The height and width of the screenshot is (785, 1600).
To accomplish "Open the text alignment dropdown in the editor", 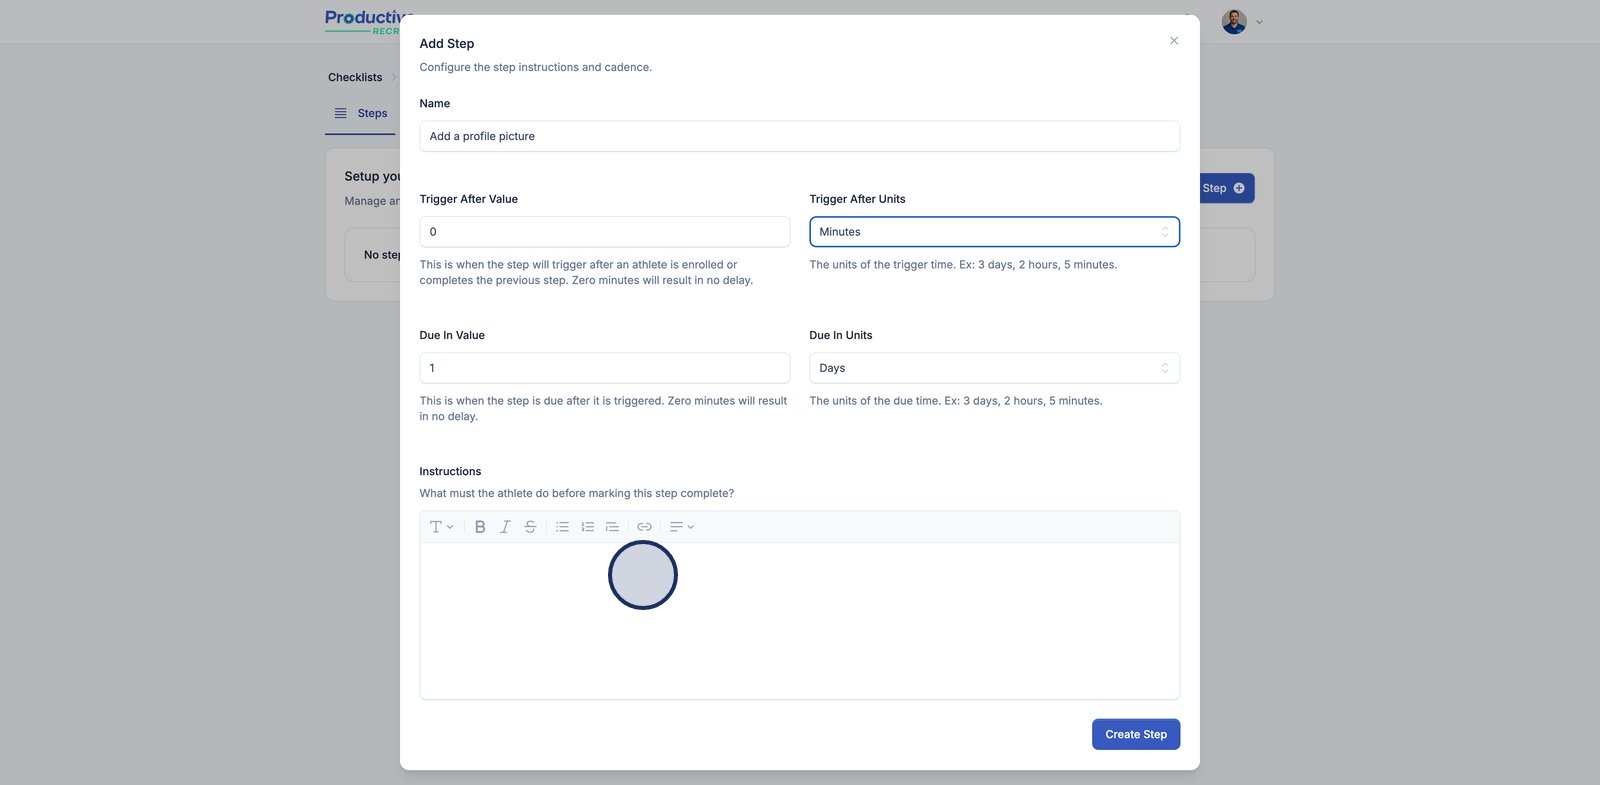I will [681, 527].
